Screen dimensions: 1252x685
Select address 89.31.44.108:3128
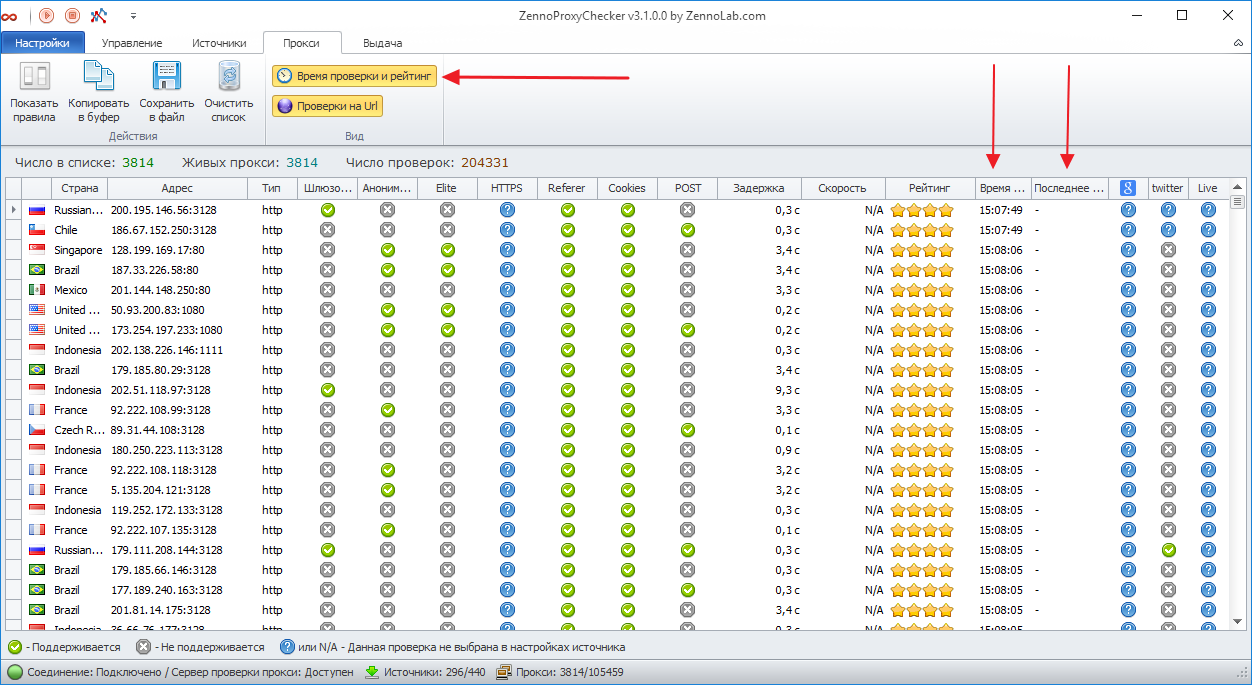[157, 430]
